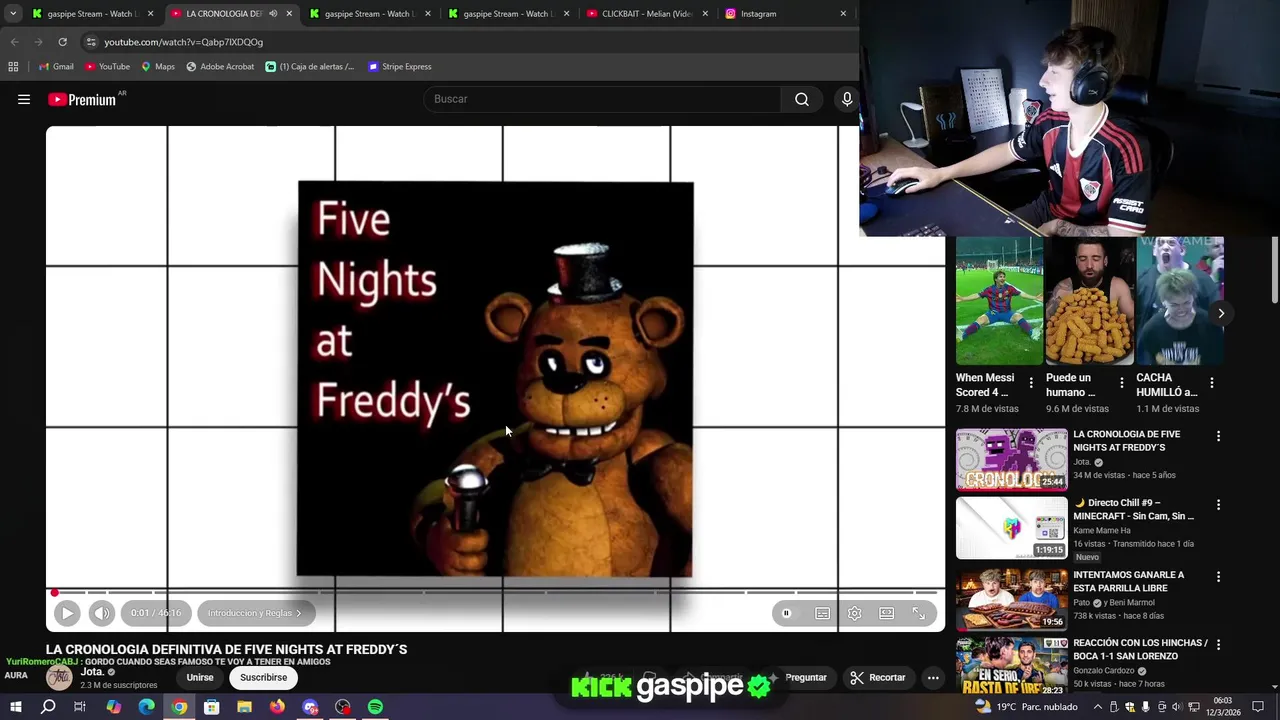Open options for CACHA HUMILLÓ short
The image size is (1280, 720).
click(1212, 383)
